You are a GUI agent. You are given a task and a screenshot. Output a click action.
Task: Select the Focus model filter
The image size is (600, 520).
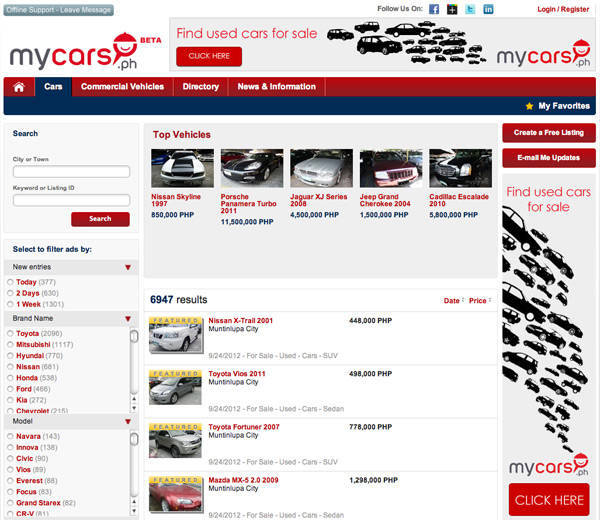pyautogui.click(x=10, y=492)
